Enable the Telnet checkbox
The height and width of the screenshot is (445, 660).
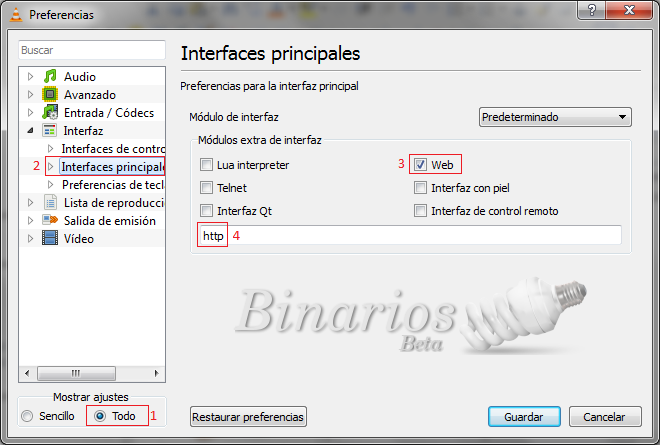point(207,188)
